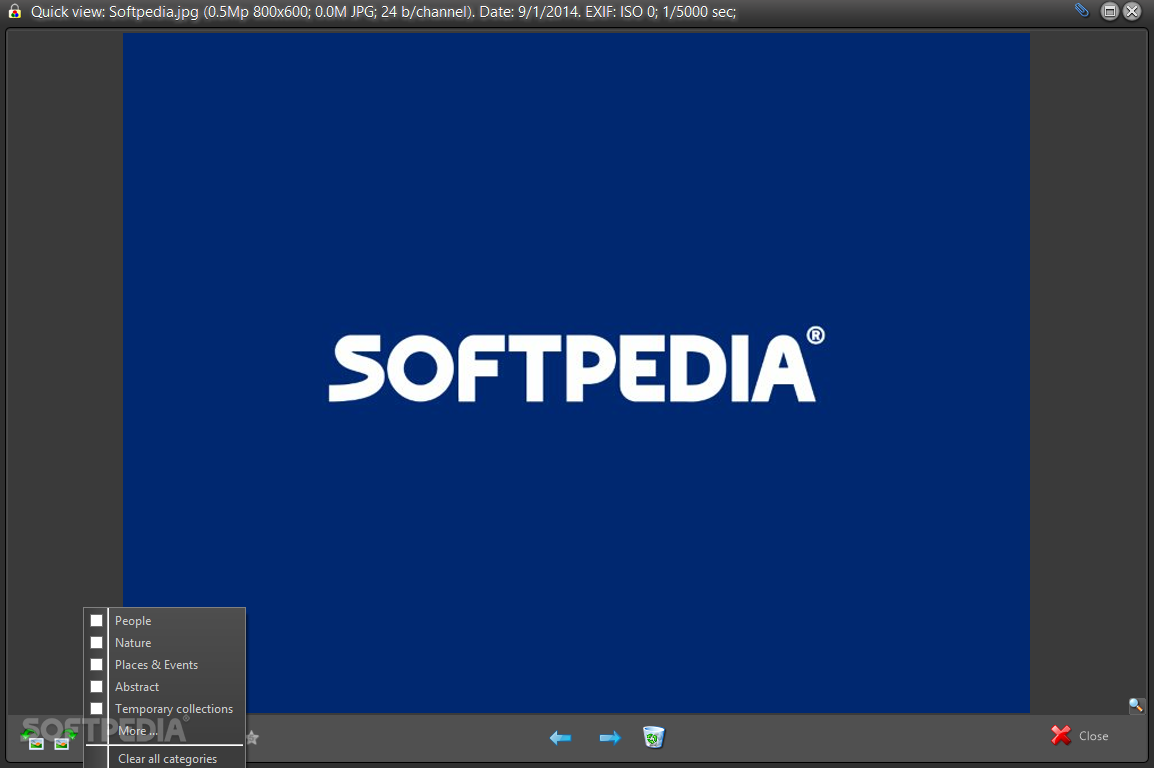Tick the People category checkbox
Image resolution: width=1154 pixels, height=768 pixels.
click(96, 621)
